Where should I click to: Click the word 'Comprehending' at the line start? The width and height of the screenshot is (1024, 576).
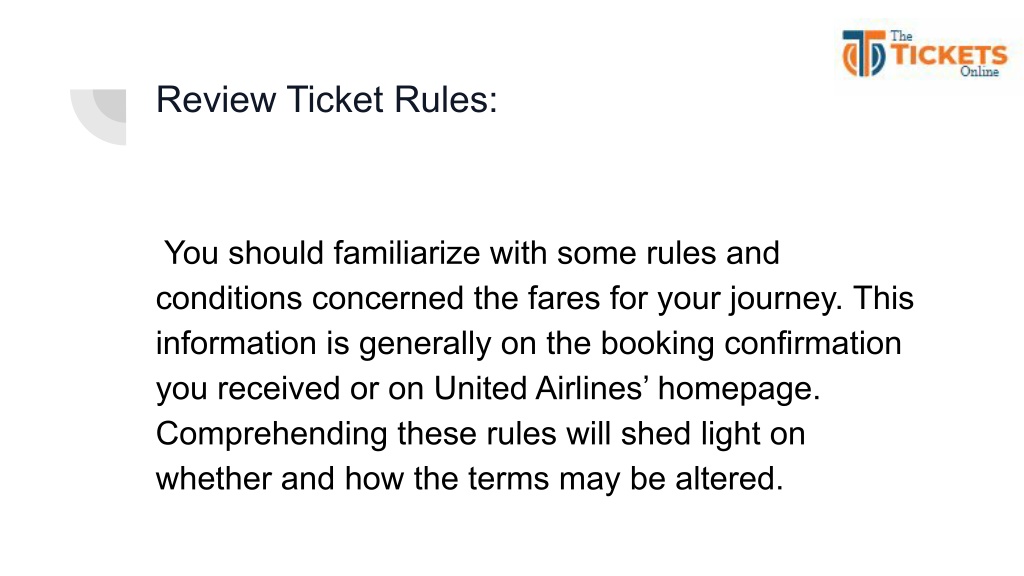pos(272,435)
